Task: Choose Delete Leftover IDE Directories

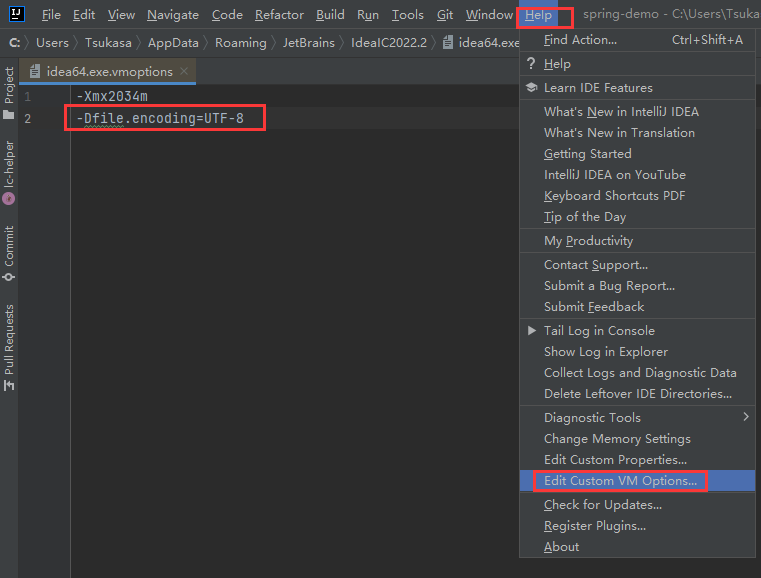Action: pos(637,394)
